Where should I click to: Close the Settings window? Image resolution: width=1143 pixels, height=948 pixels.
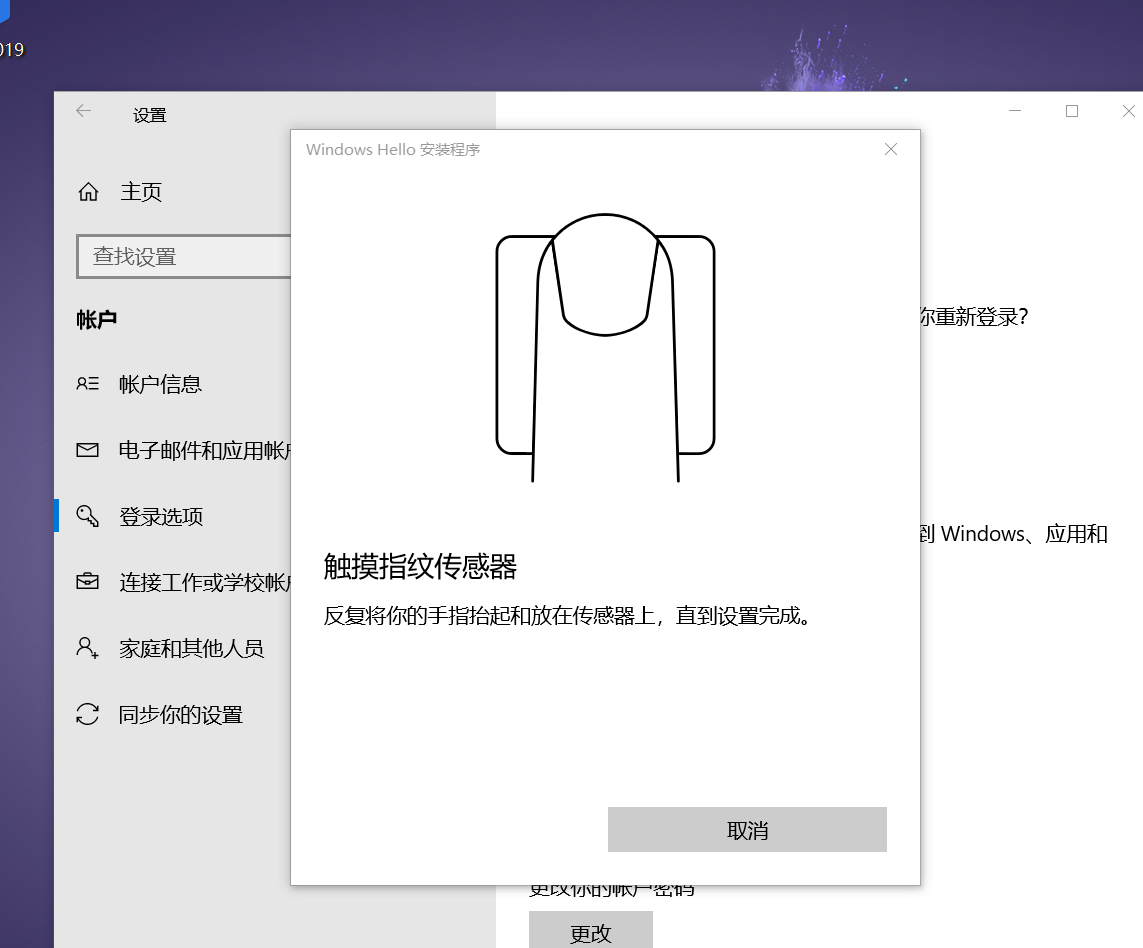coord(1128,111)
